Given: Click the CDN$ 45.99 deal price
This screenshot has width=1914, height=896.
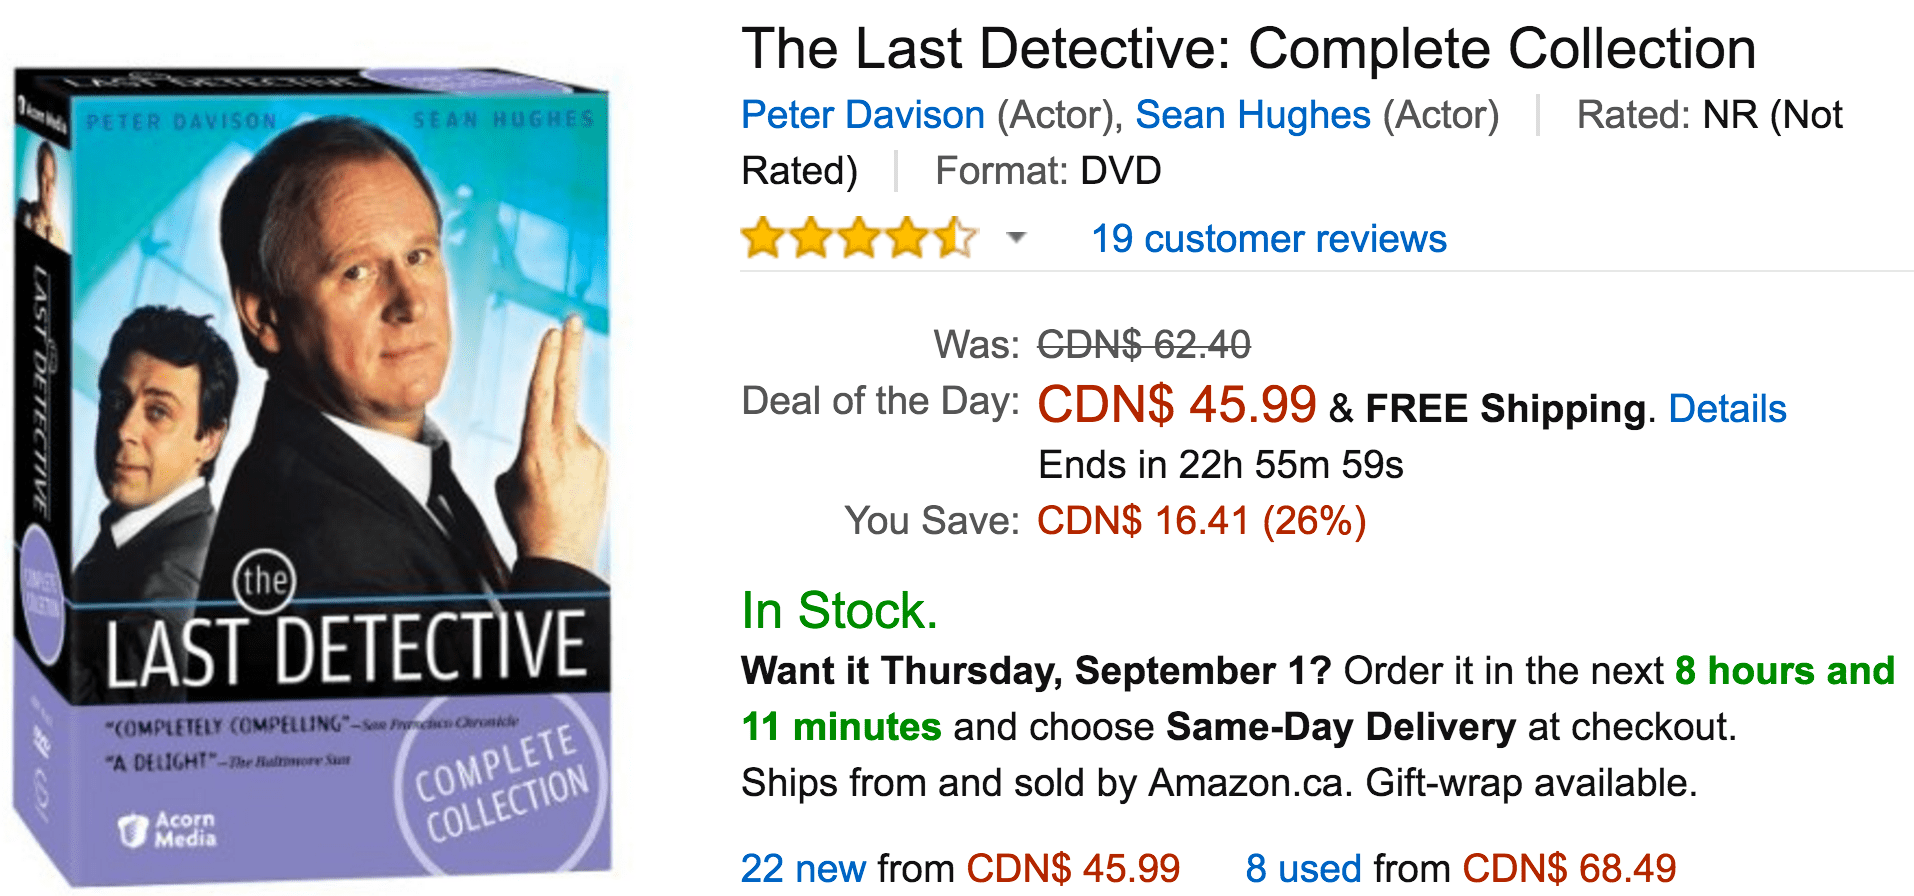Looking at the screenshot, I should (1176, 405).
